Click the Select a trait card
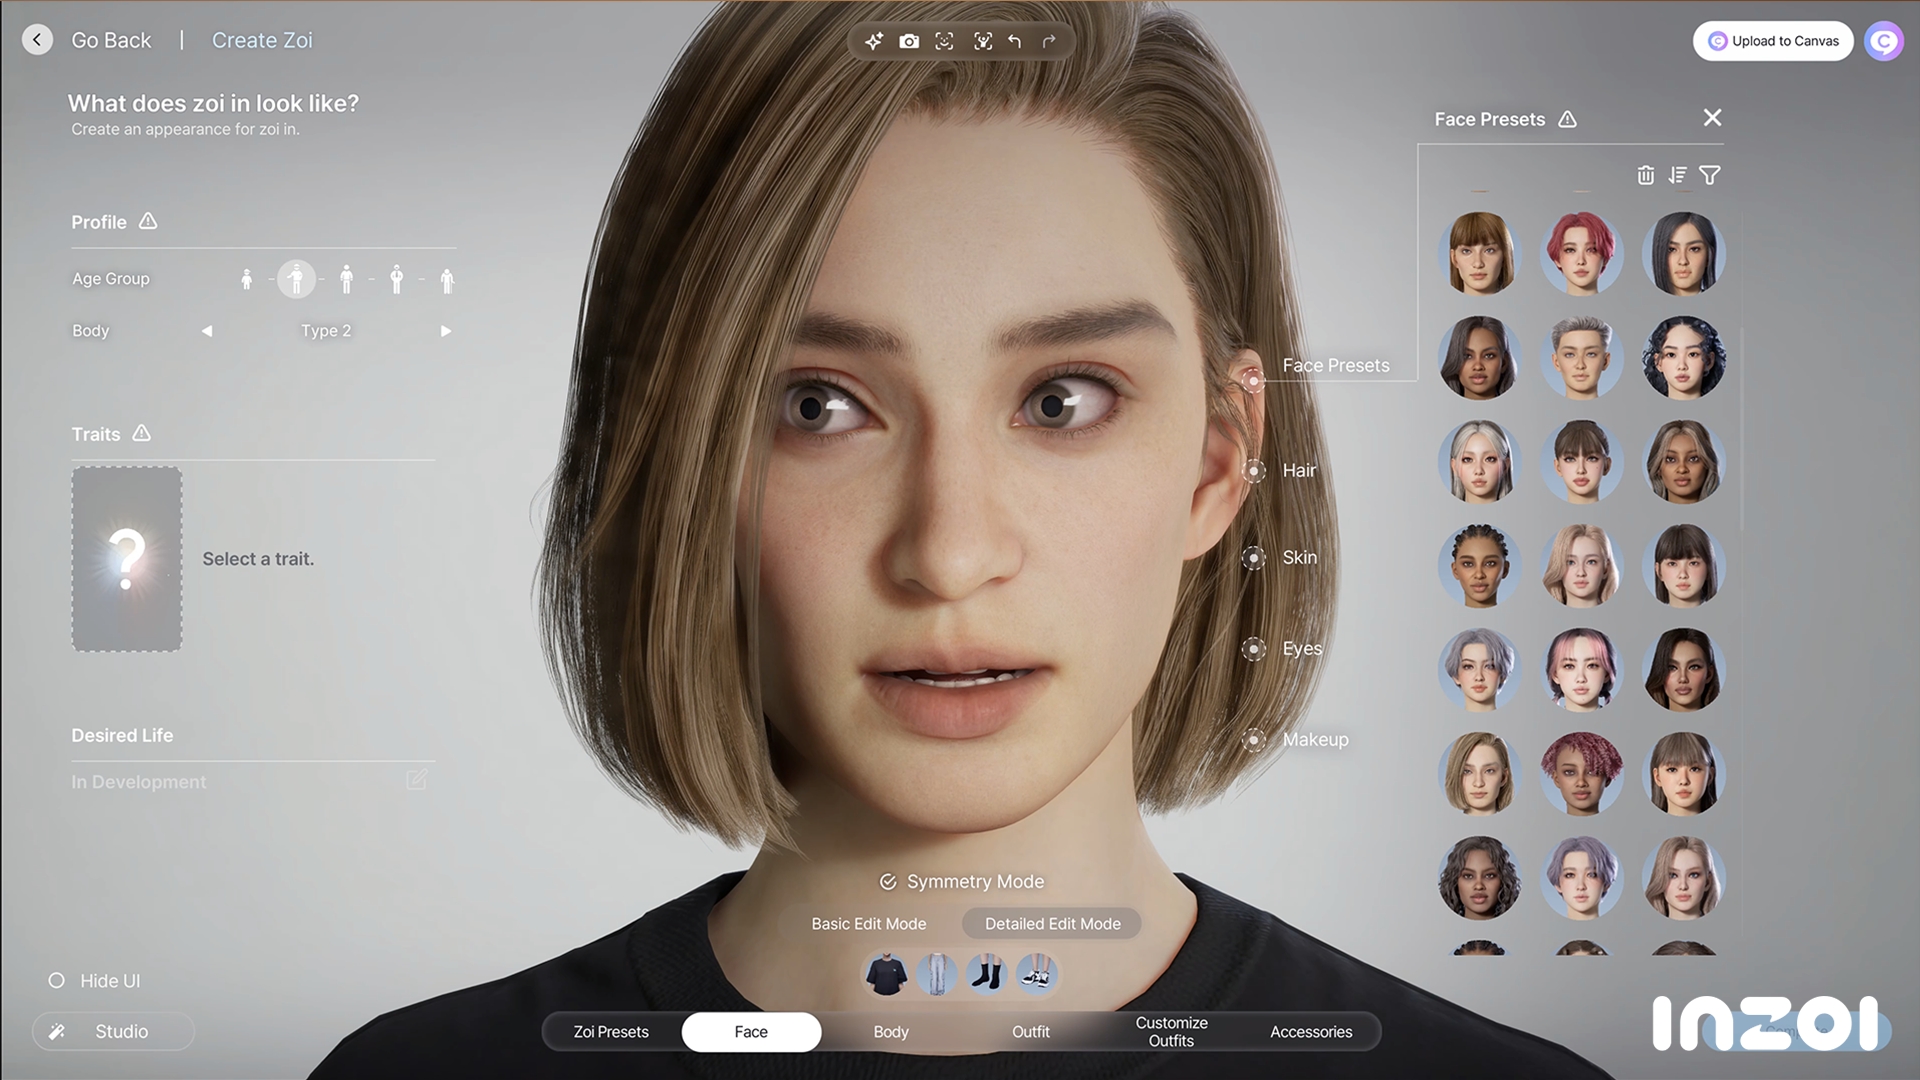This screenshot has height=1080, width=1920. click(127, 559)
